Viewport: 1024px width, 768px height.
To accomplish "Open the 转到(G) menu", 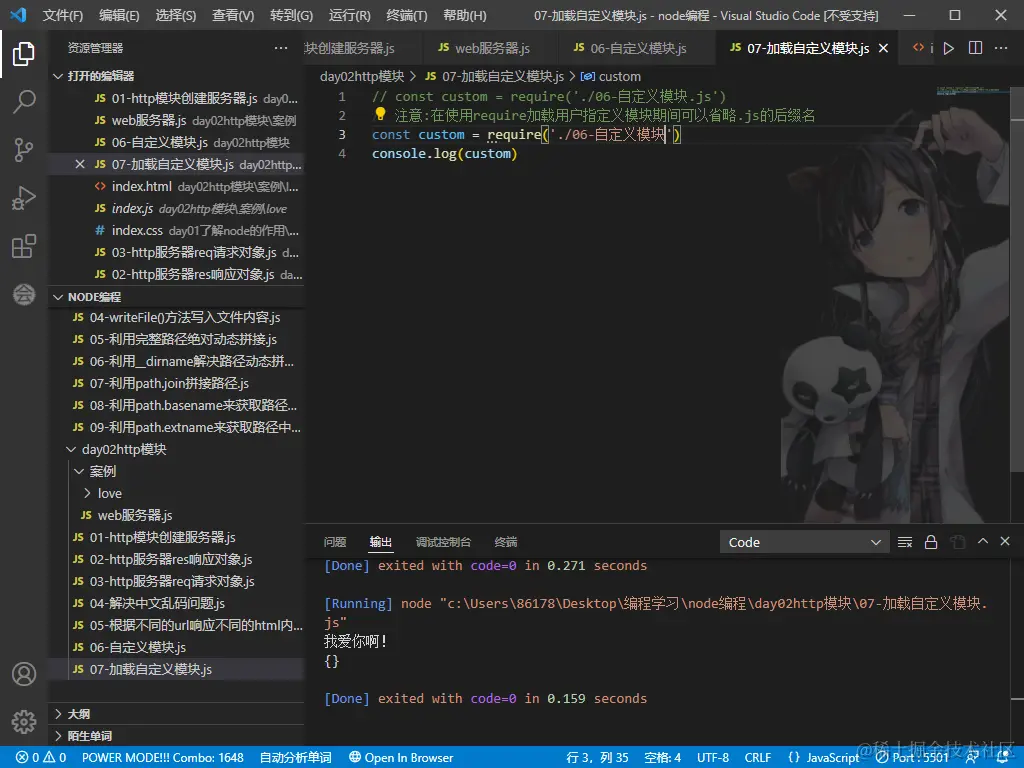I will pyautogui.click(x=291, y=15).
